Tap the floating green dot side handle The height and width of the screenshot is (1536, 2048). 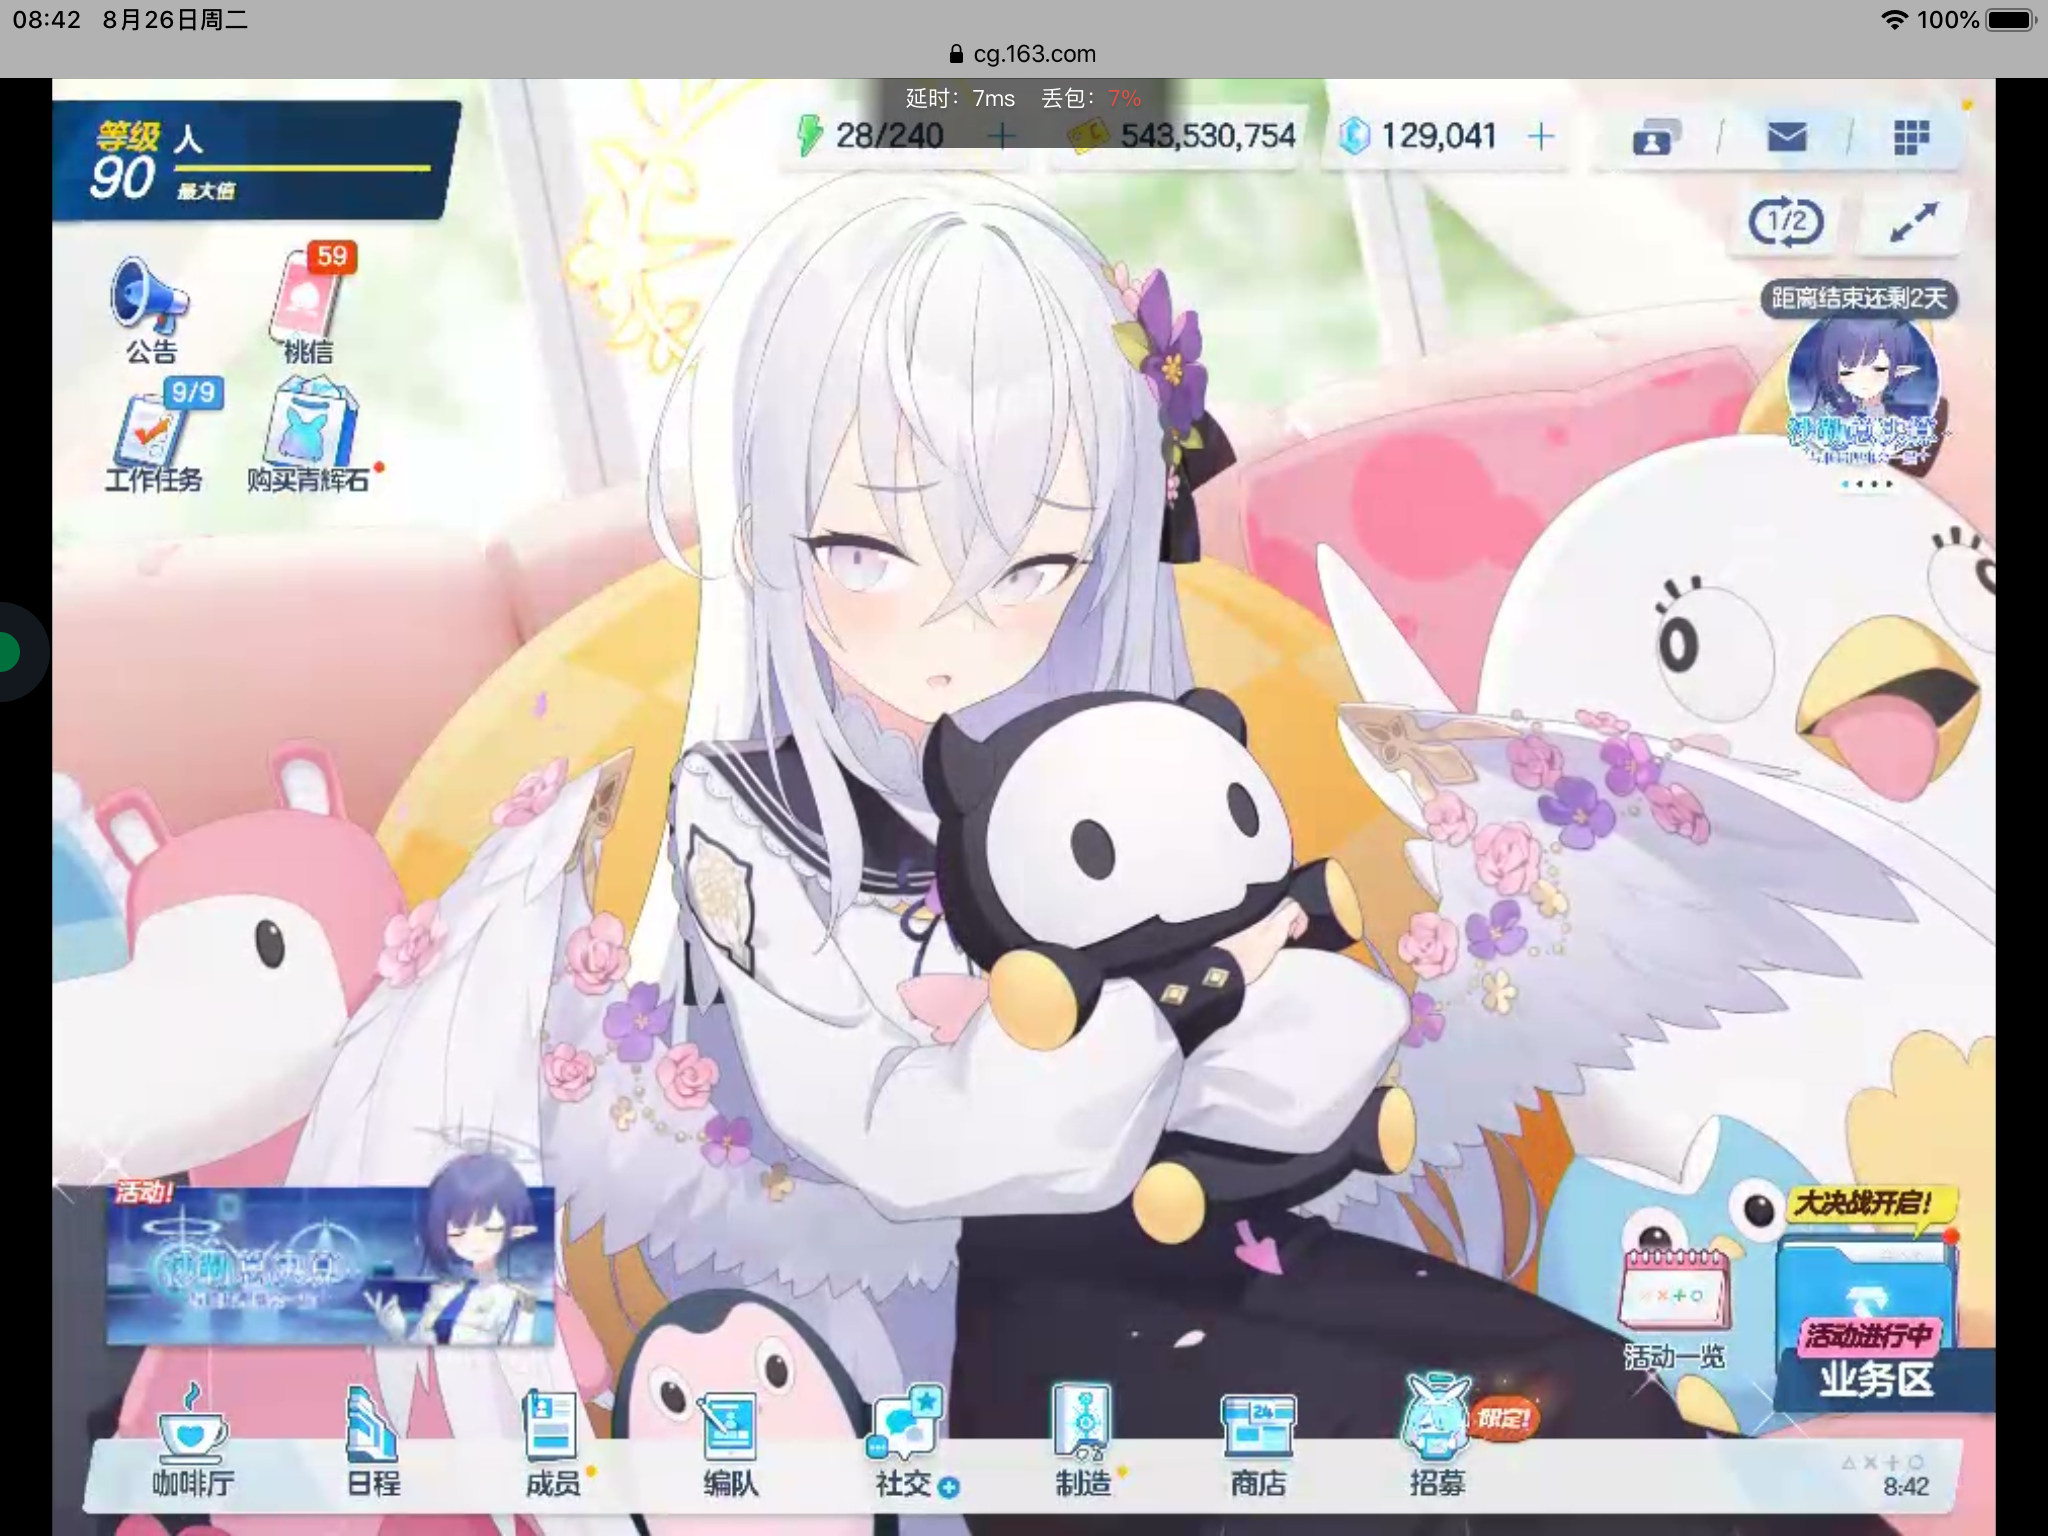[10, 653]
